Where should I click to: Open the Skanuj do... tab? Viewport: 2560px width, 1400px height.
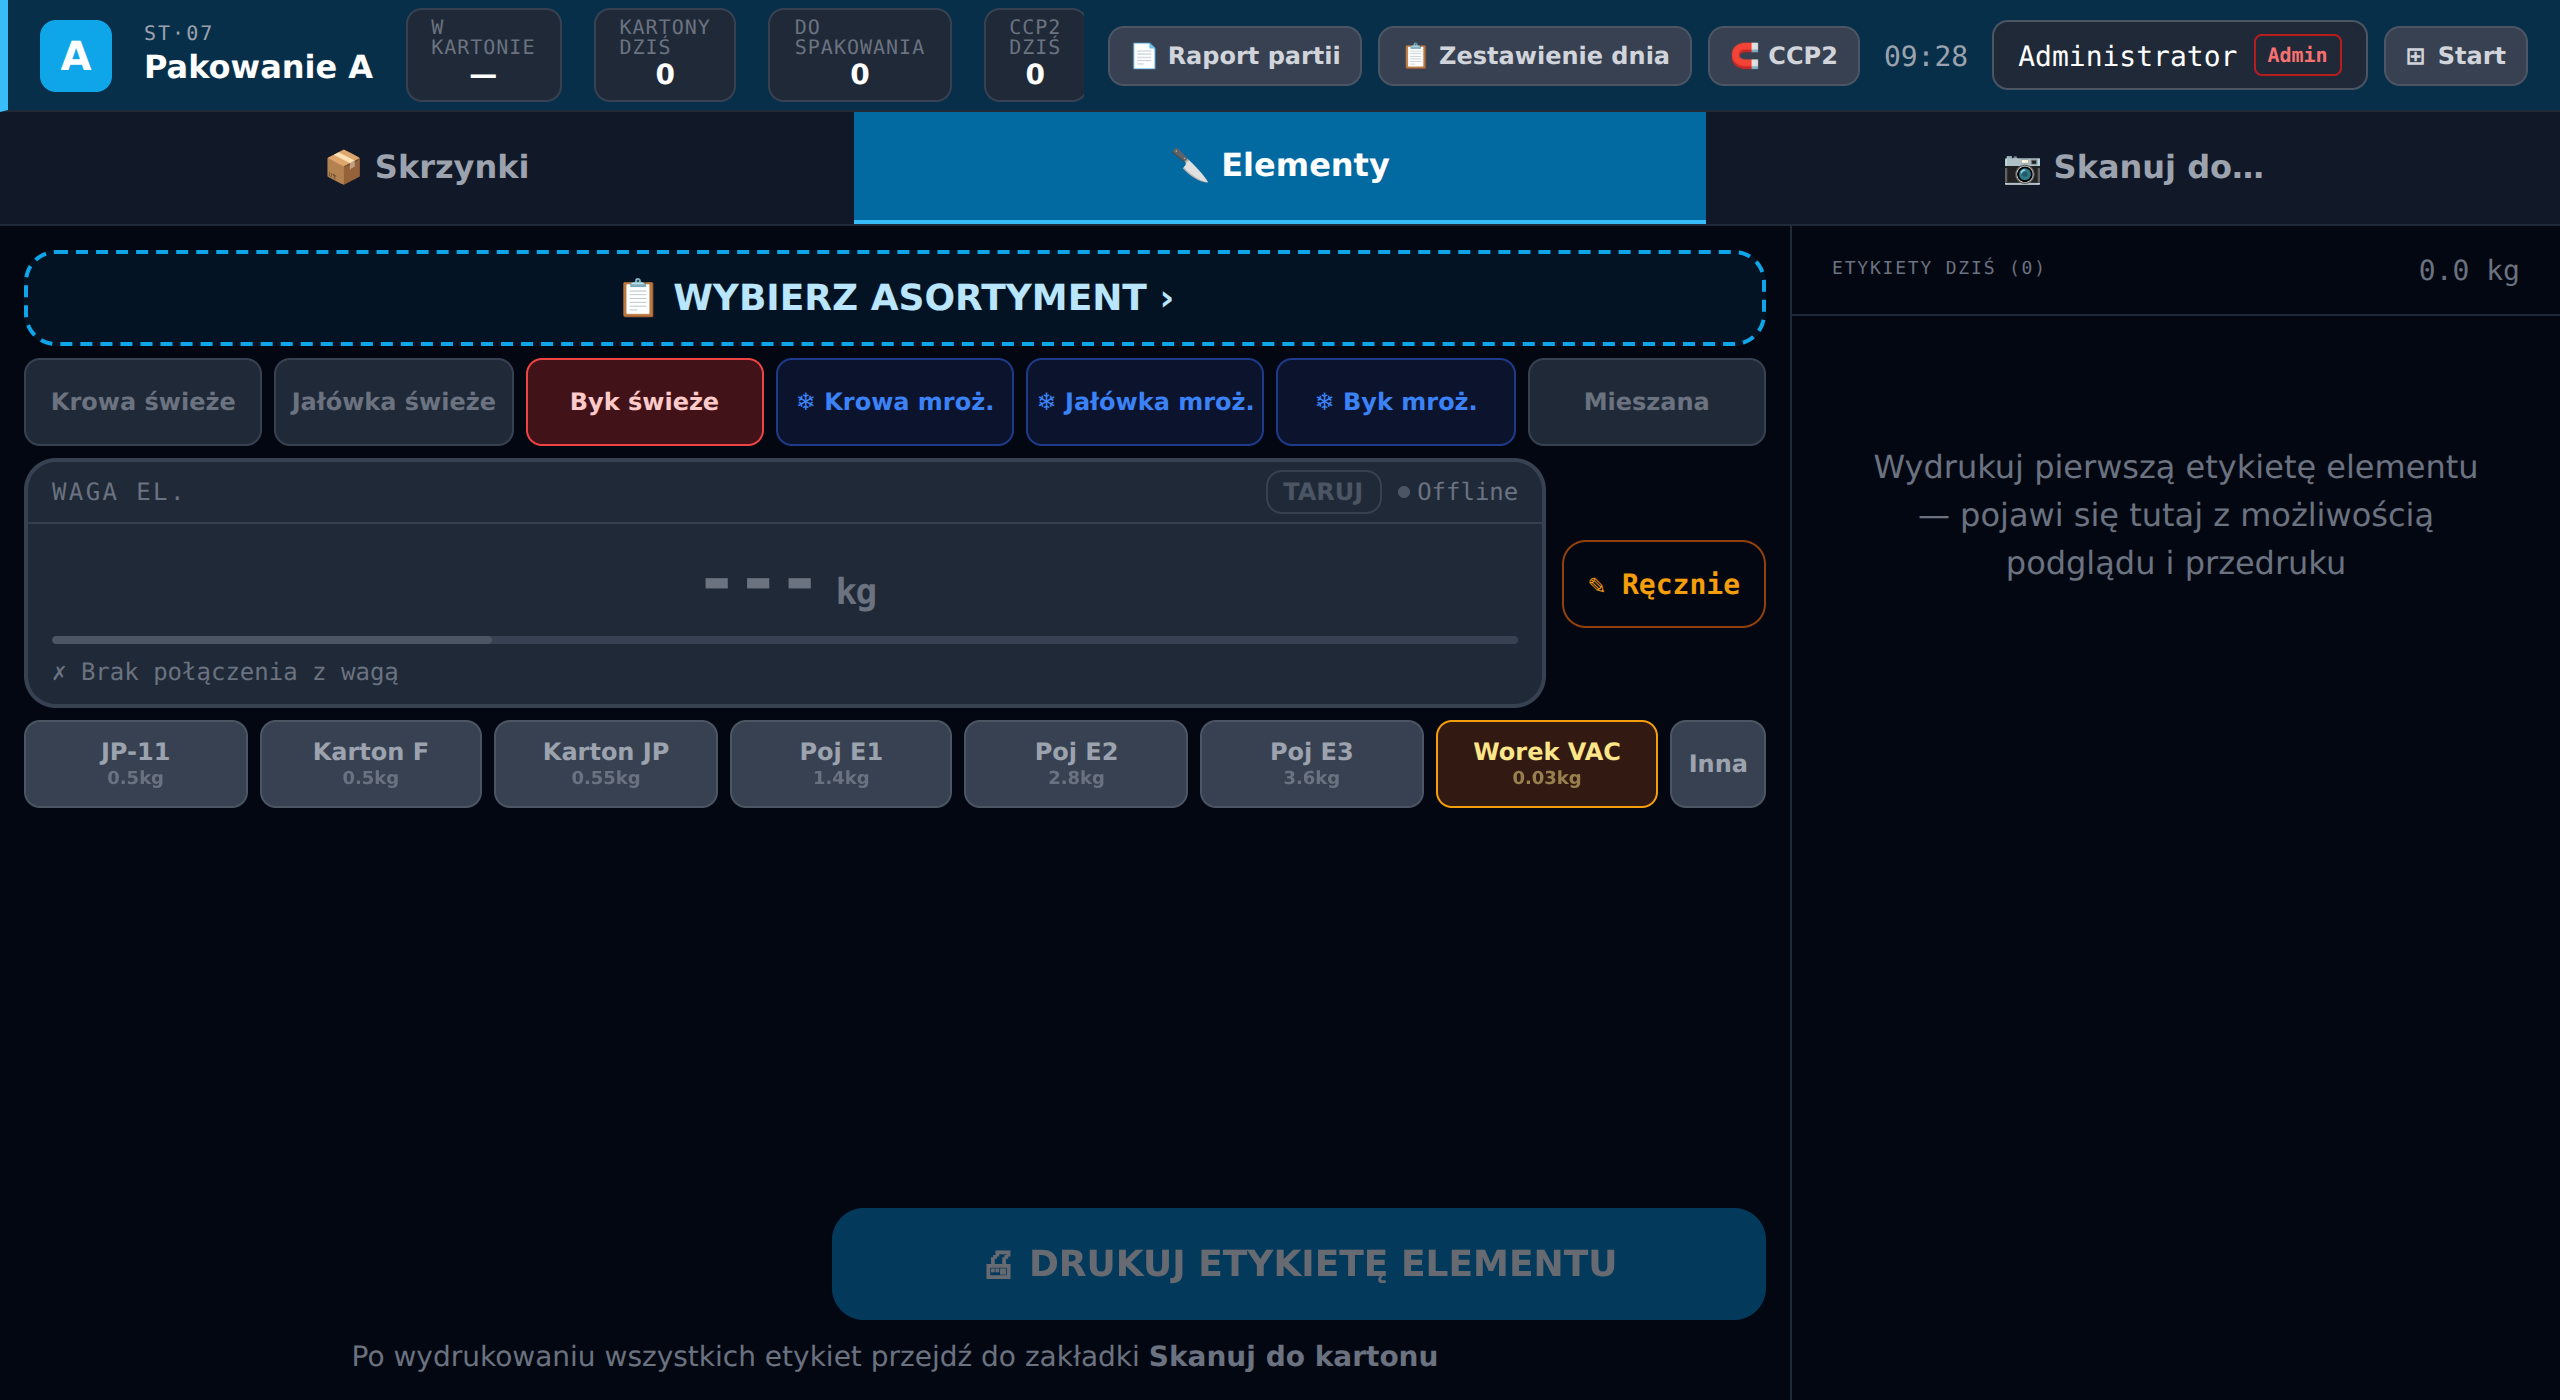(x=2133, y=167)
